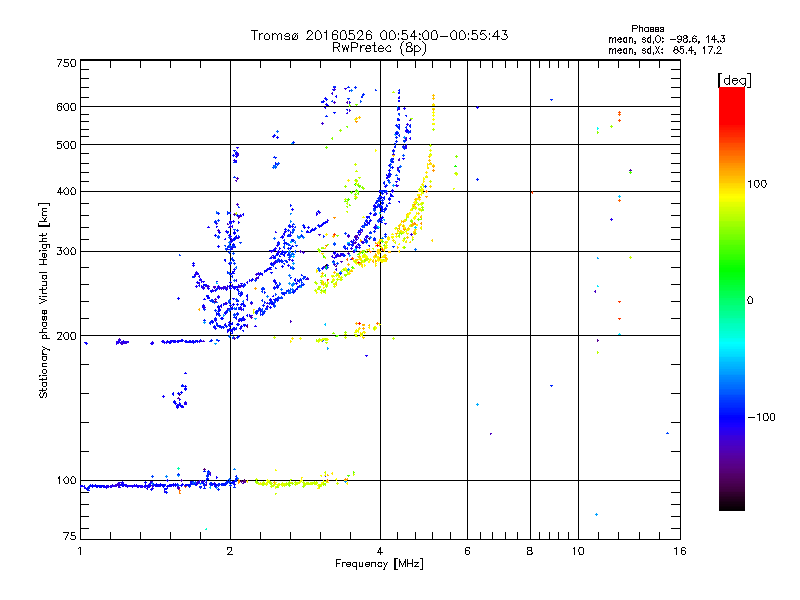
Task: Click the '300' y-axis tick label
Action: [x=66, y=252]
